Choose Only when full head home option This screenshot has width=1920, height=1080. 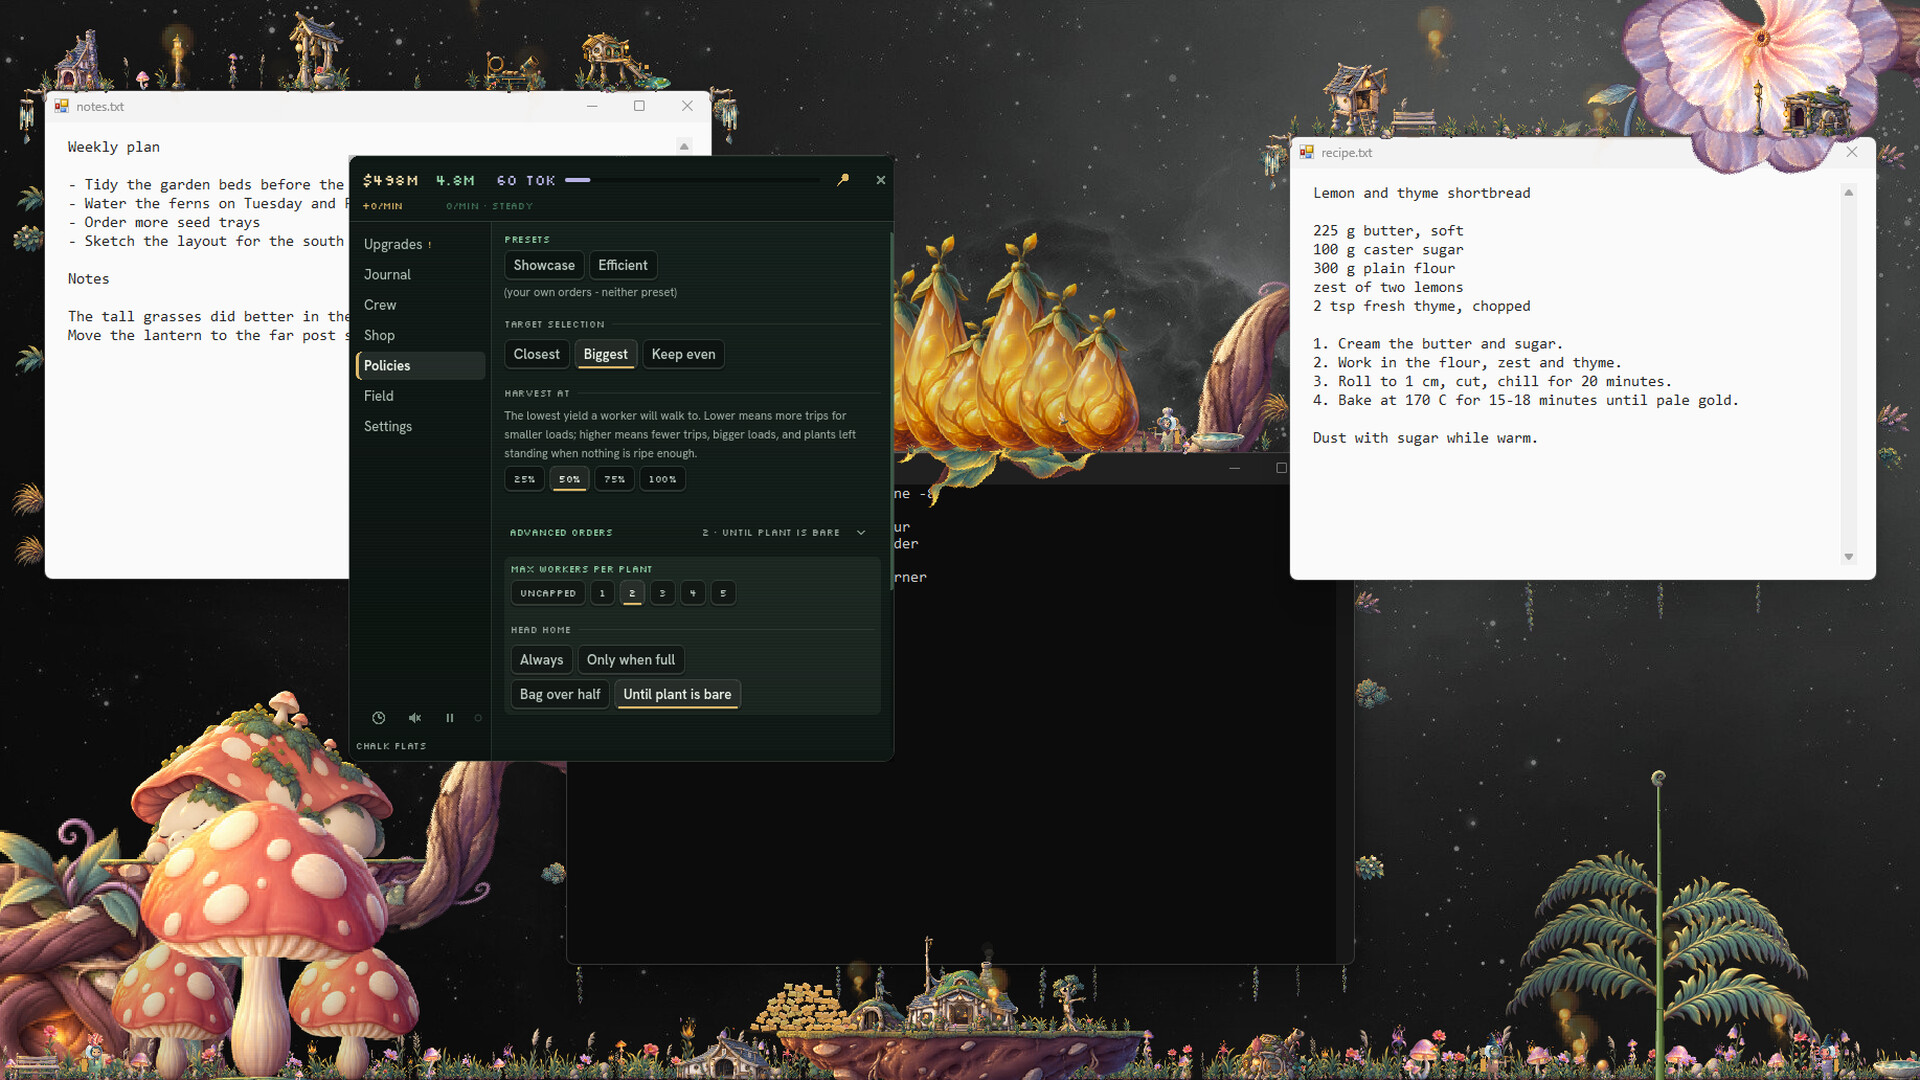pos(631,660)
